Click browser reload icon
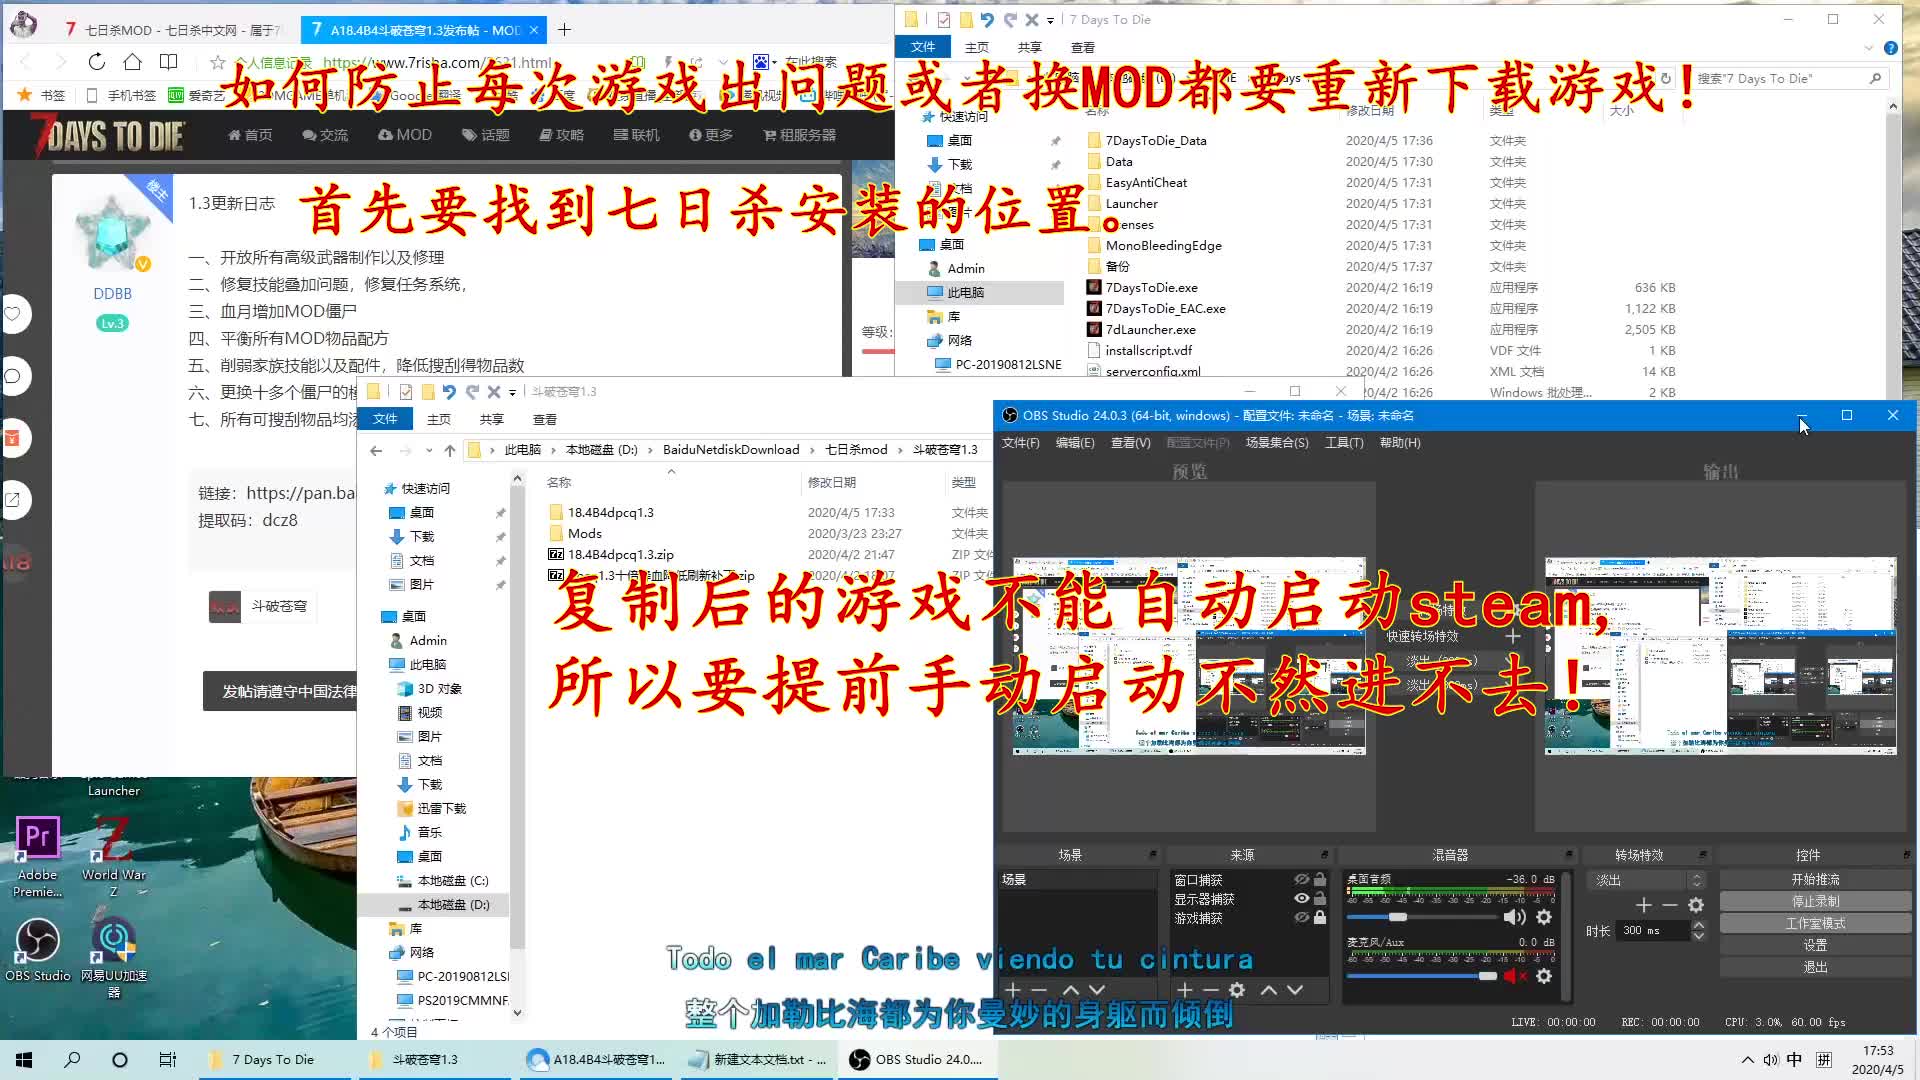 coord(96,62)
